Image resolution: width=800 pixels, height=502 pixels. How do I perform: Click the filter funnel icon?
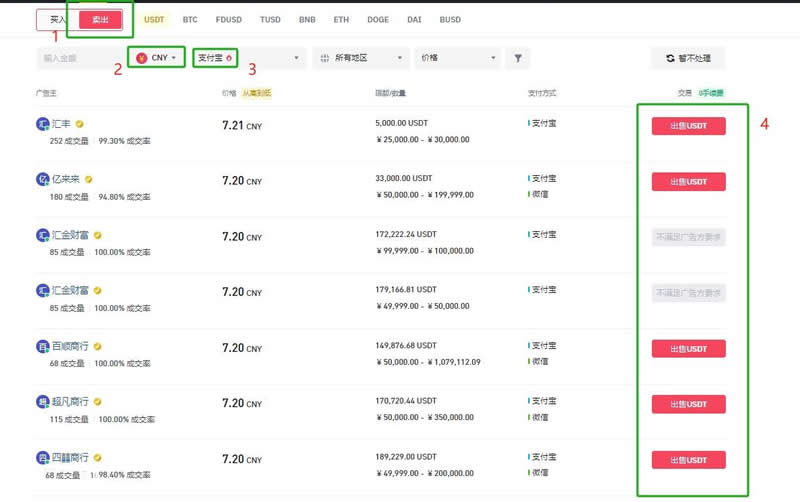[518, 58]
